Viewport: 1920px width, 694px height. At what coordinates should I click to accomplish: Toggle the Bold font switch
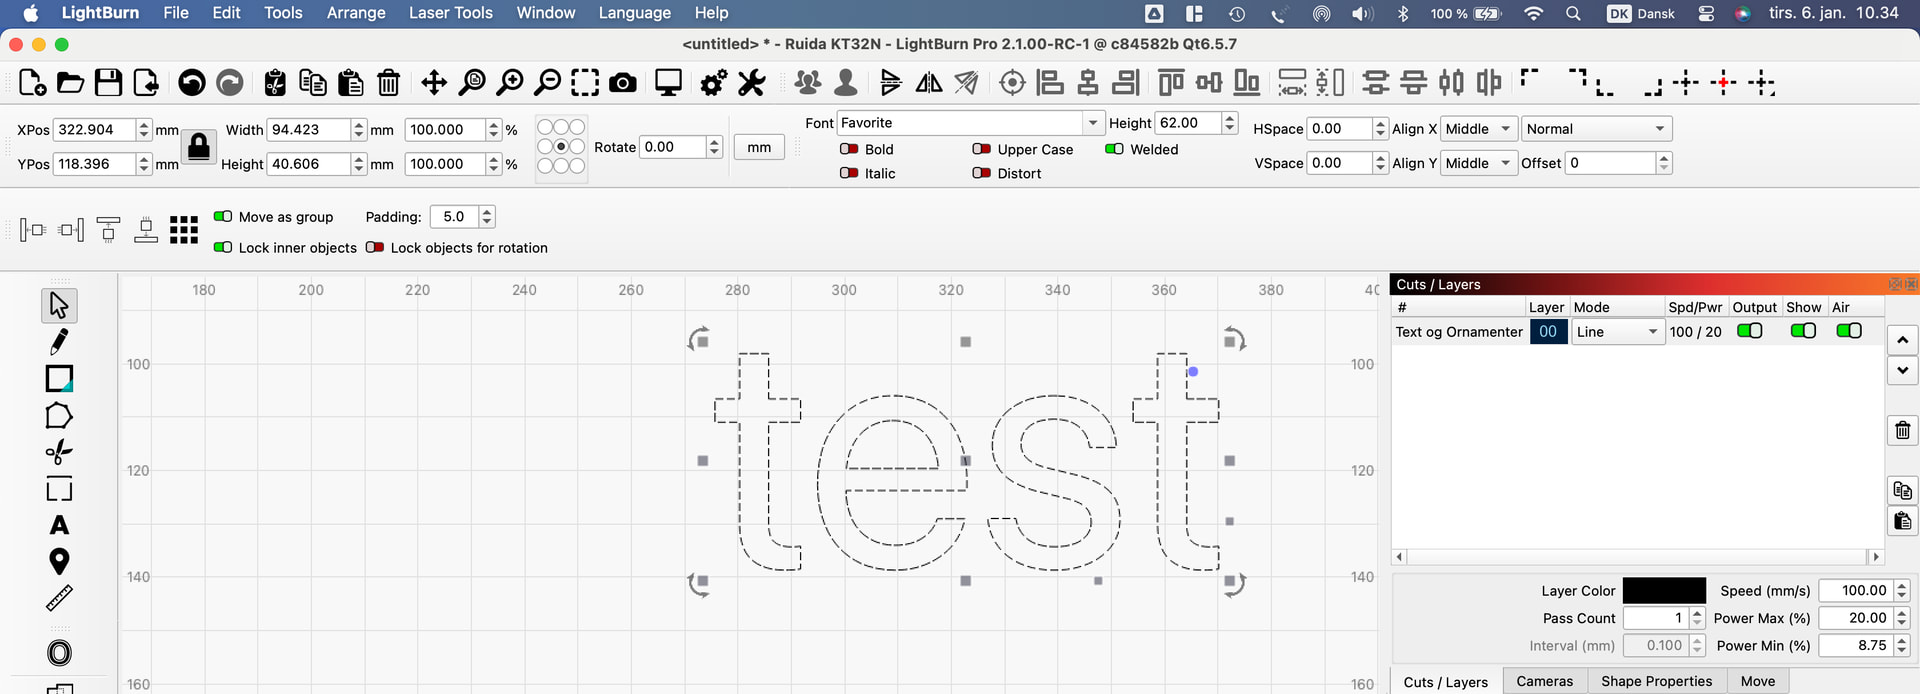[x=849, y=149]
